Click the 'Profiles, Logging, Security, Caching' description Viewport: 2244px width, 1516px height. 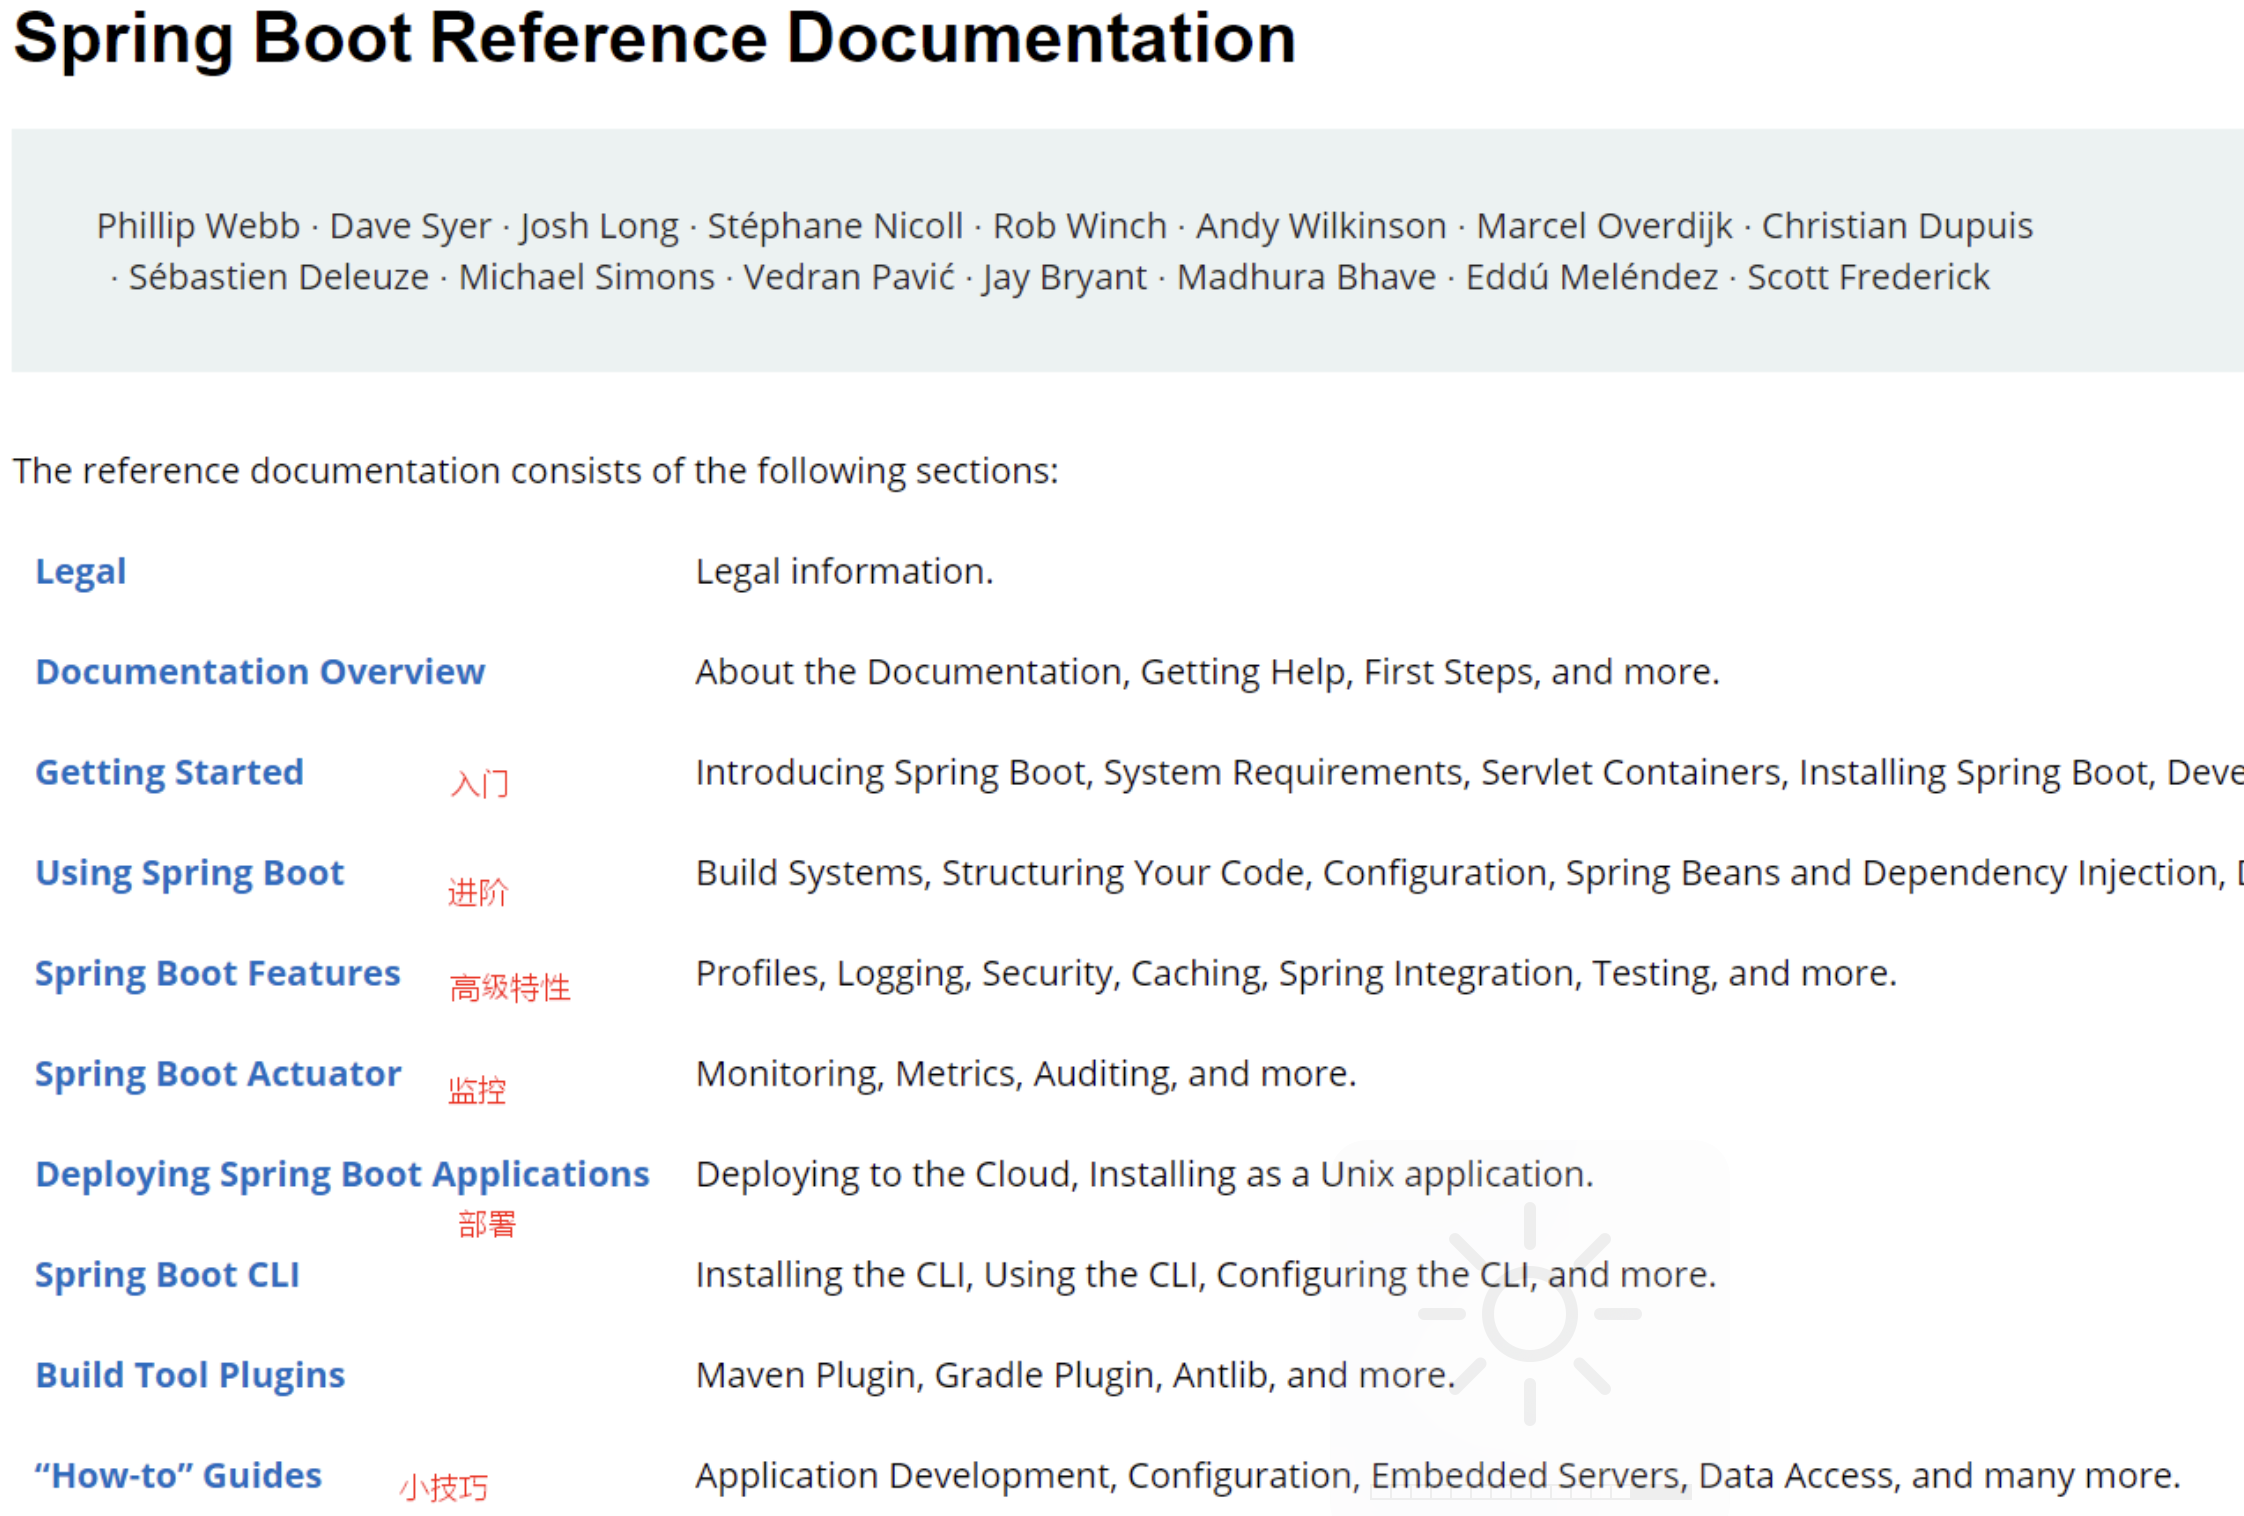tap(1296, 974)
